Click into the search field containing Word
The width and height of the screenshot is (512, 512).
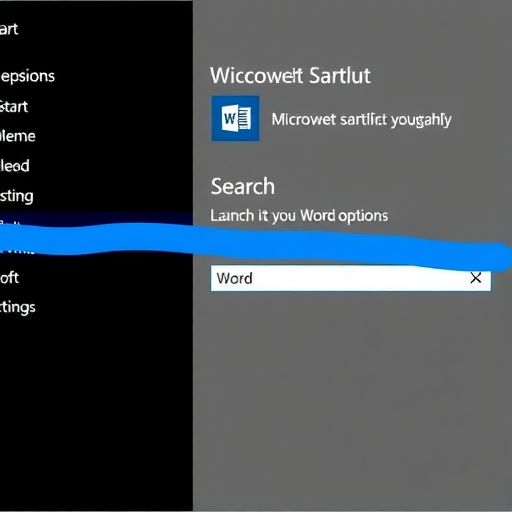(x=351, y=278)
